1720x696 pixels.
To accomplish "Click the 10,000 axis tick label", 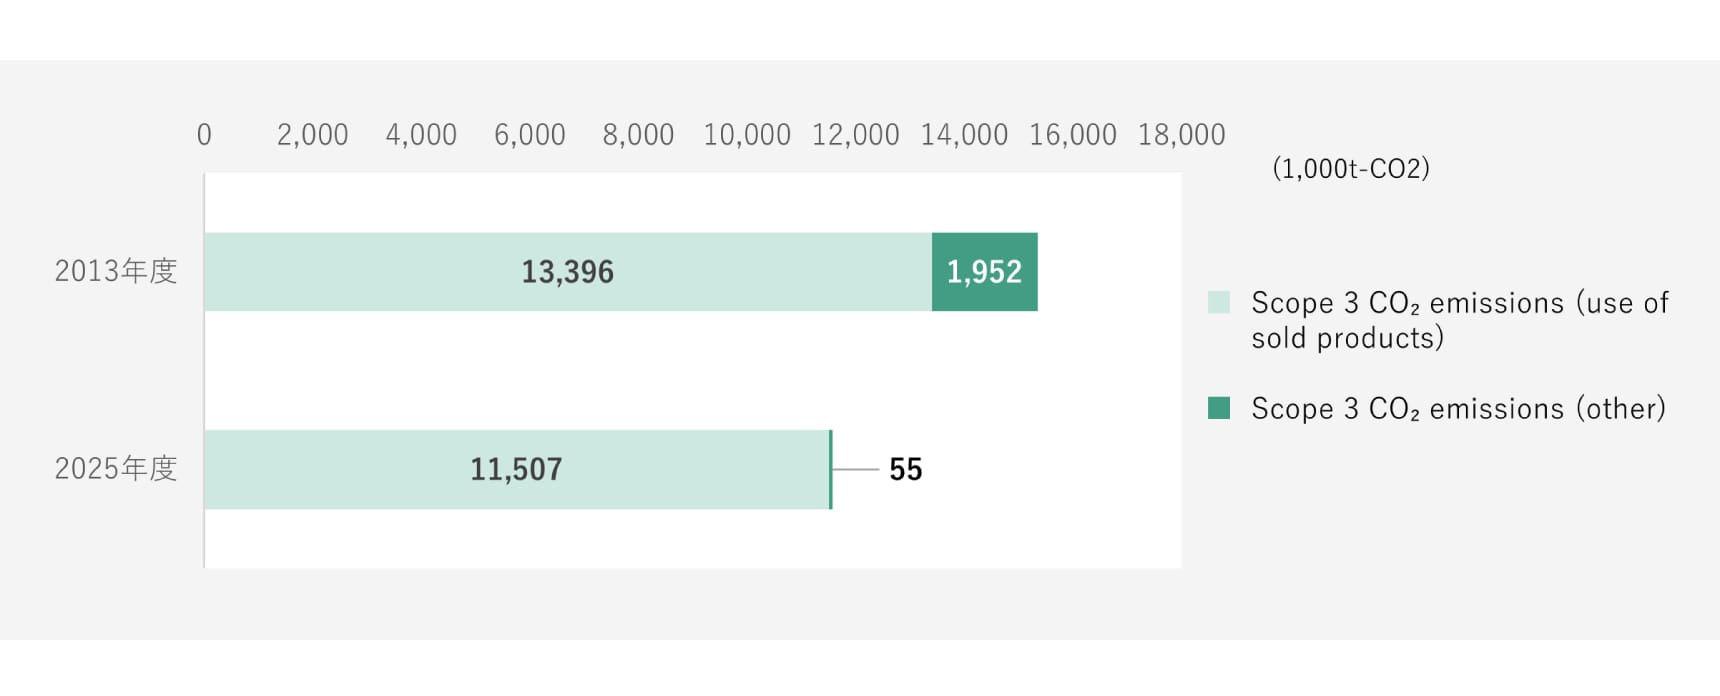I will pos(747,135).
